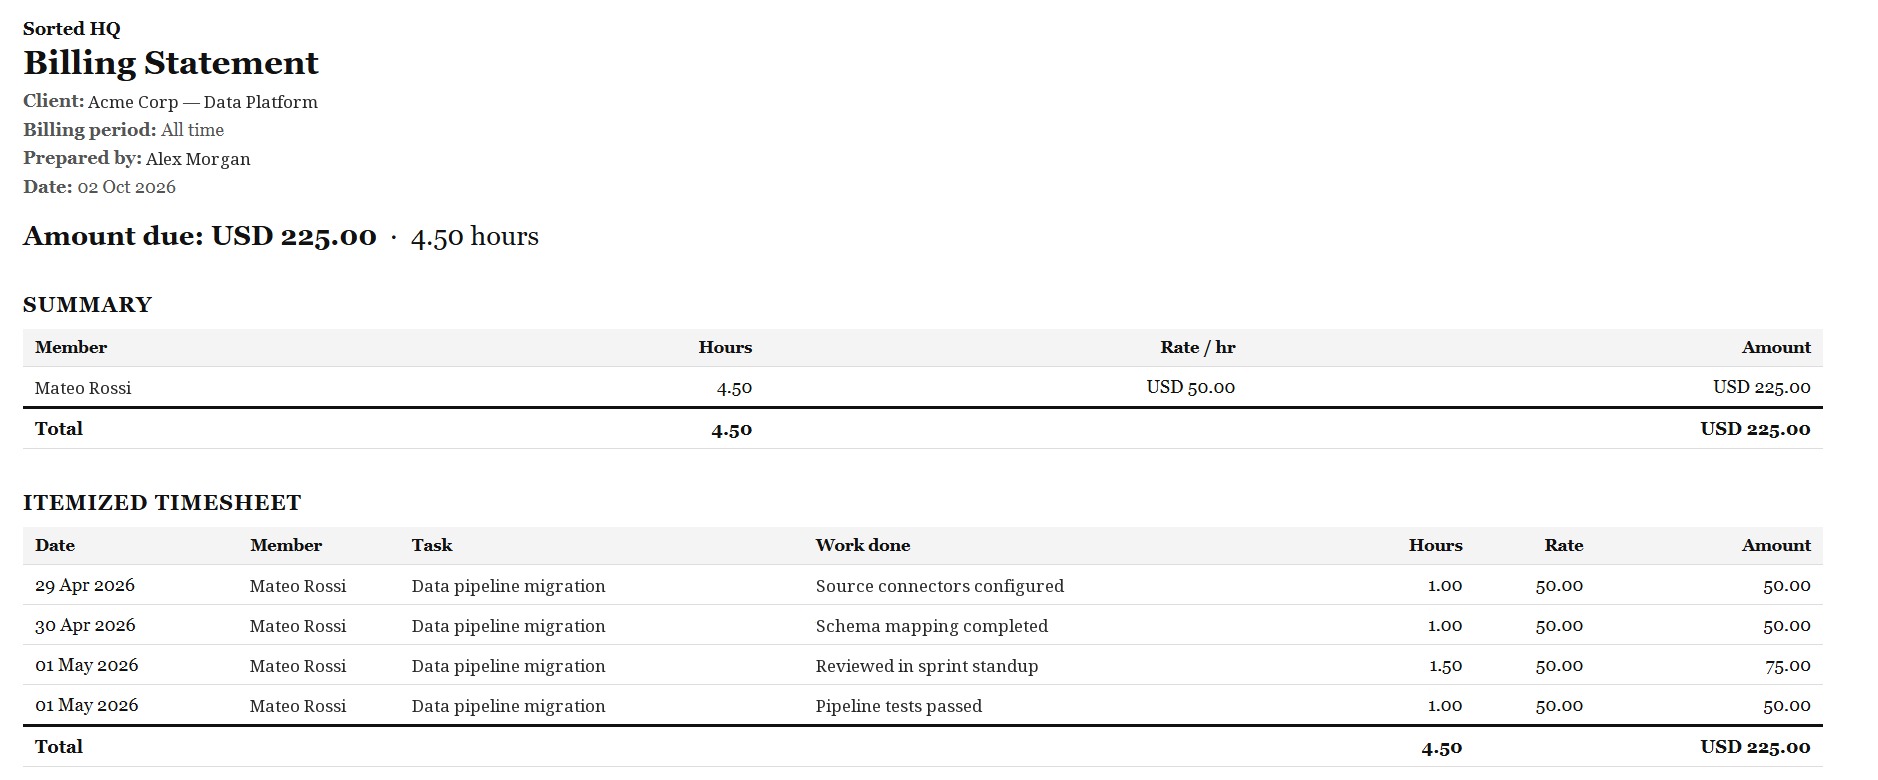Click the date '30 Apr 2026'
This screenshot has width=1878, height=780.
(85, 626)
